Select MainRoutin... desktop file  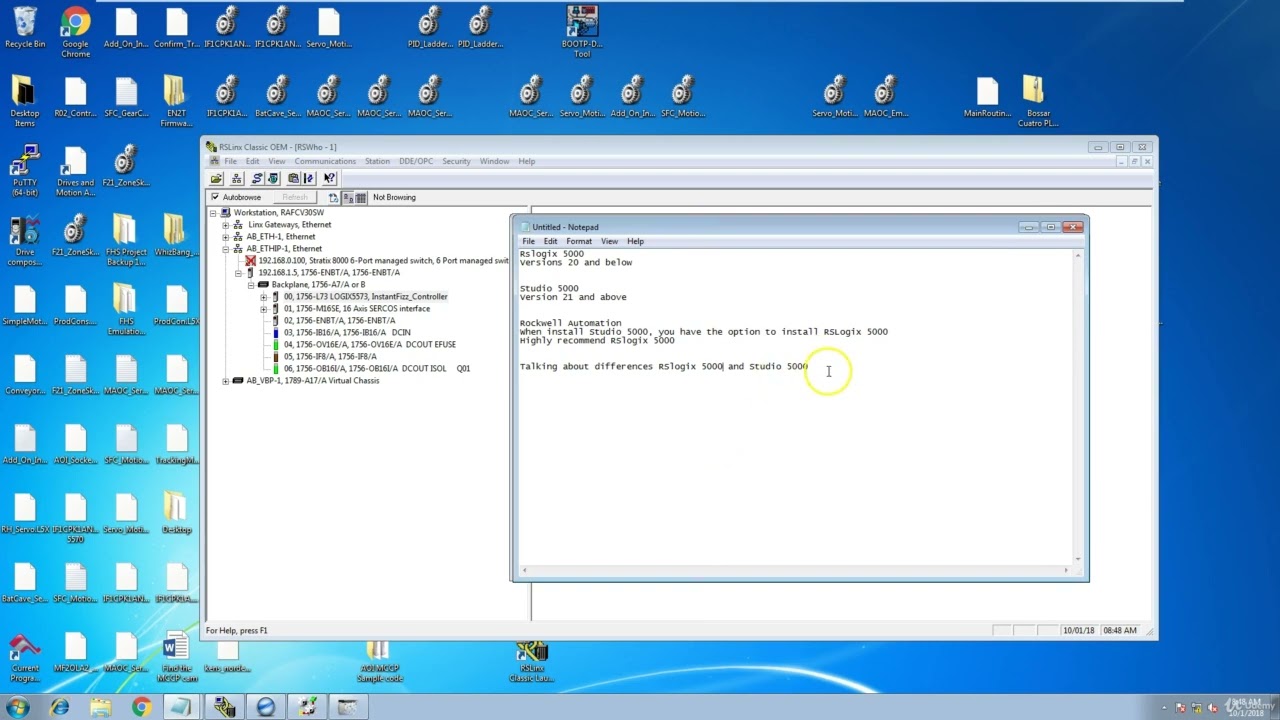[987, 96]
